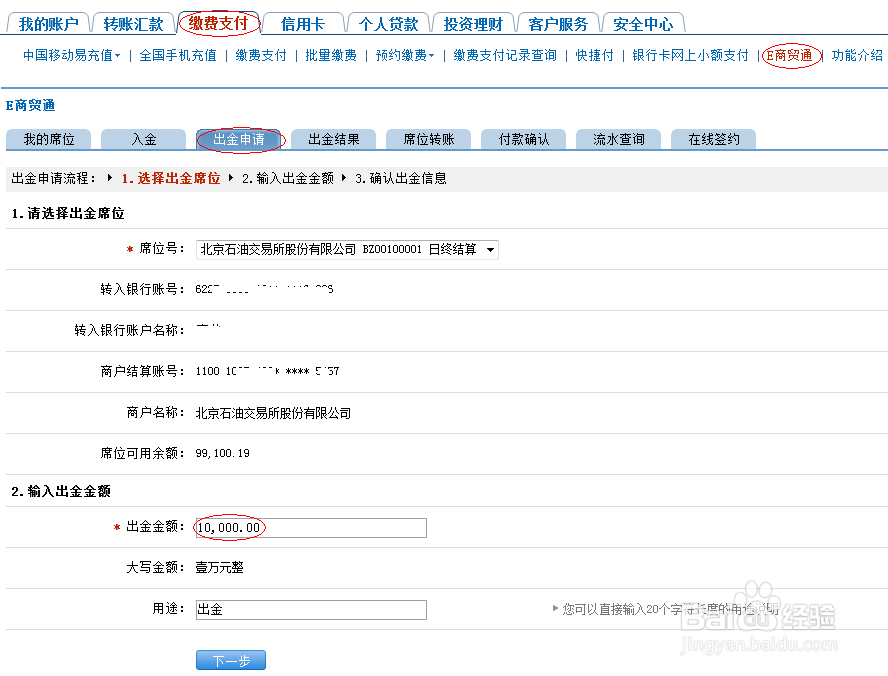Viewport: 888px width, 676px height.
Task: Open the 转账汇款 tab
Action: click(x=133, y=22)
